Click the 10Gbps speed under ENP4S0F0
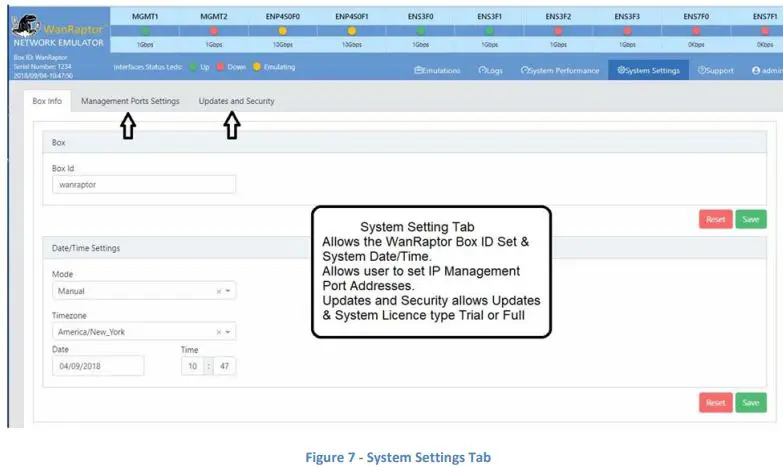The height and width of the screenshot is (467, 783). pos(283,44)
